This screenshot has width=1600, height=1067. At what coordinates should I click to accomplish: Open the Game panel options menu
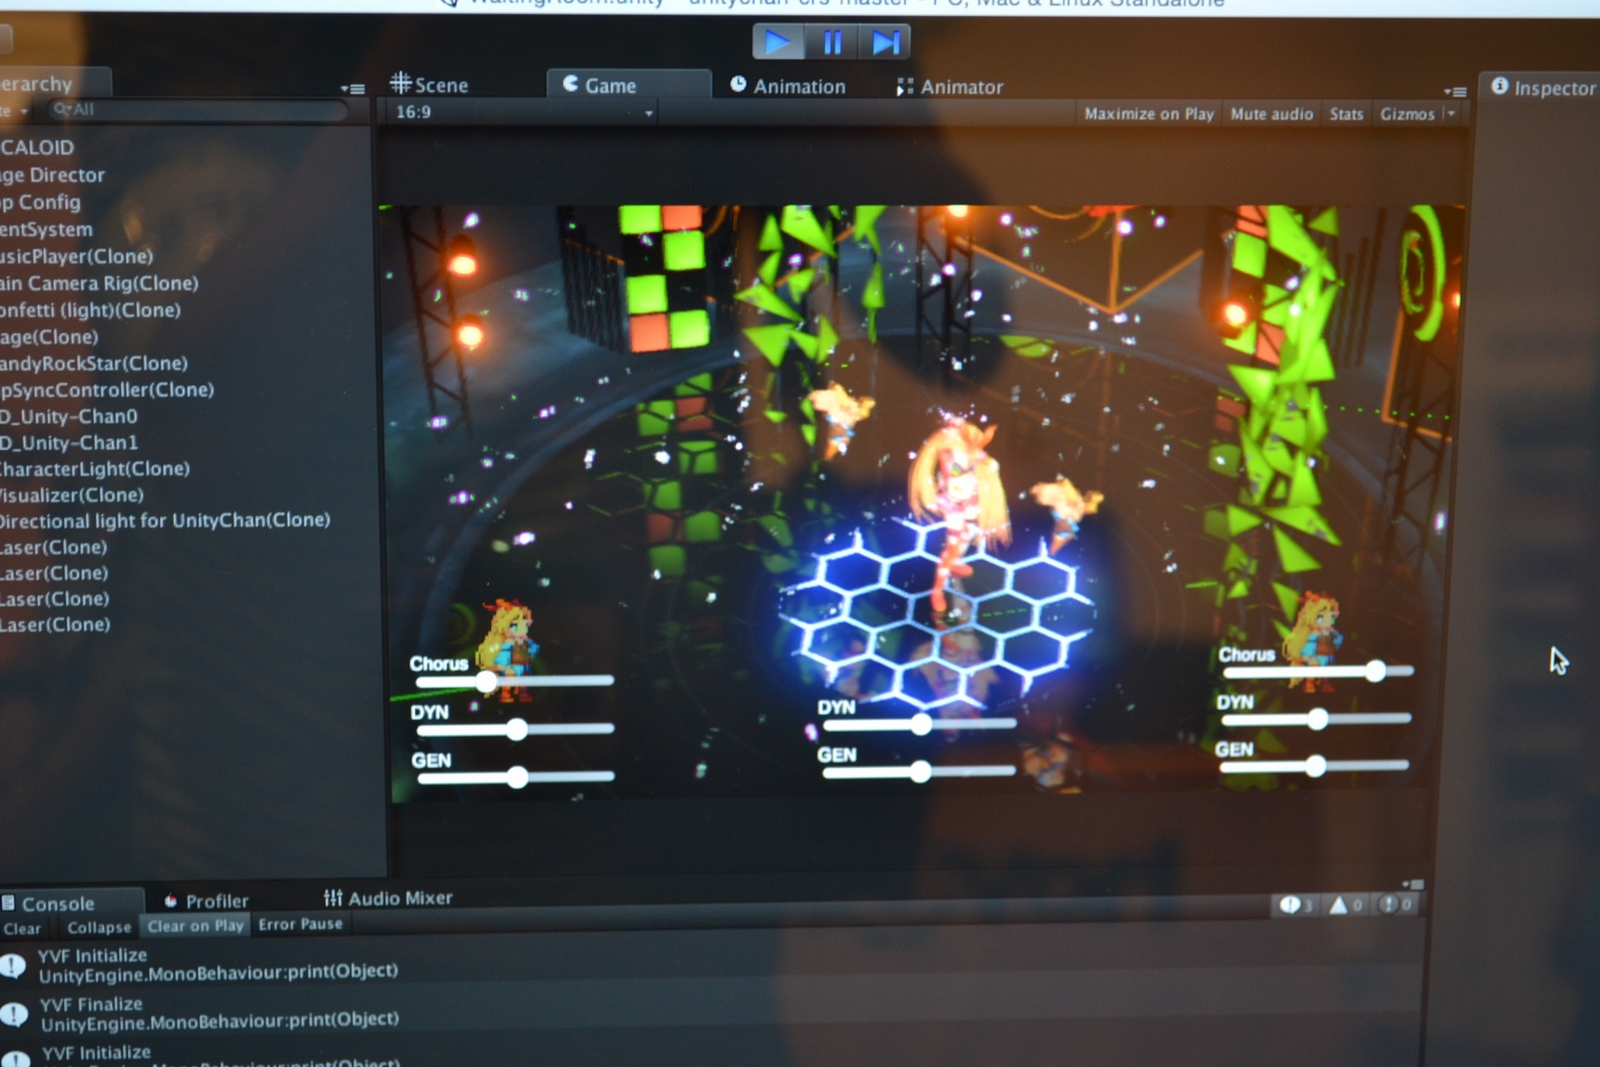[1455, 91]
